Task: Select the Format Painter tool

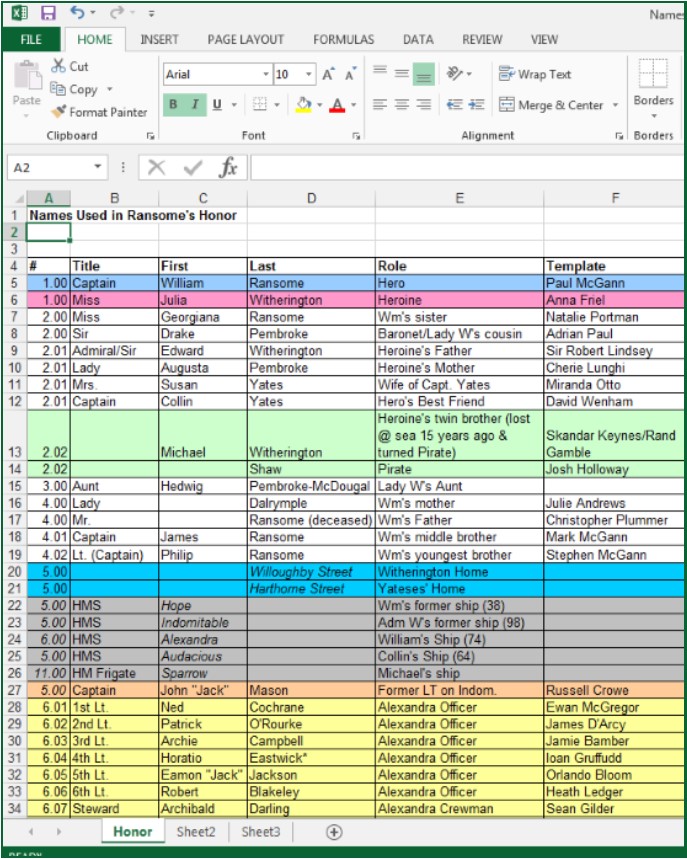Action: tap(99, 112)
